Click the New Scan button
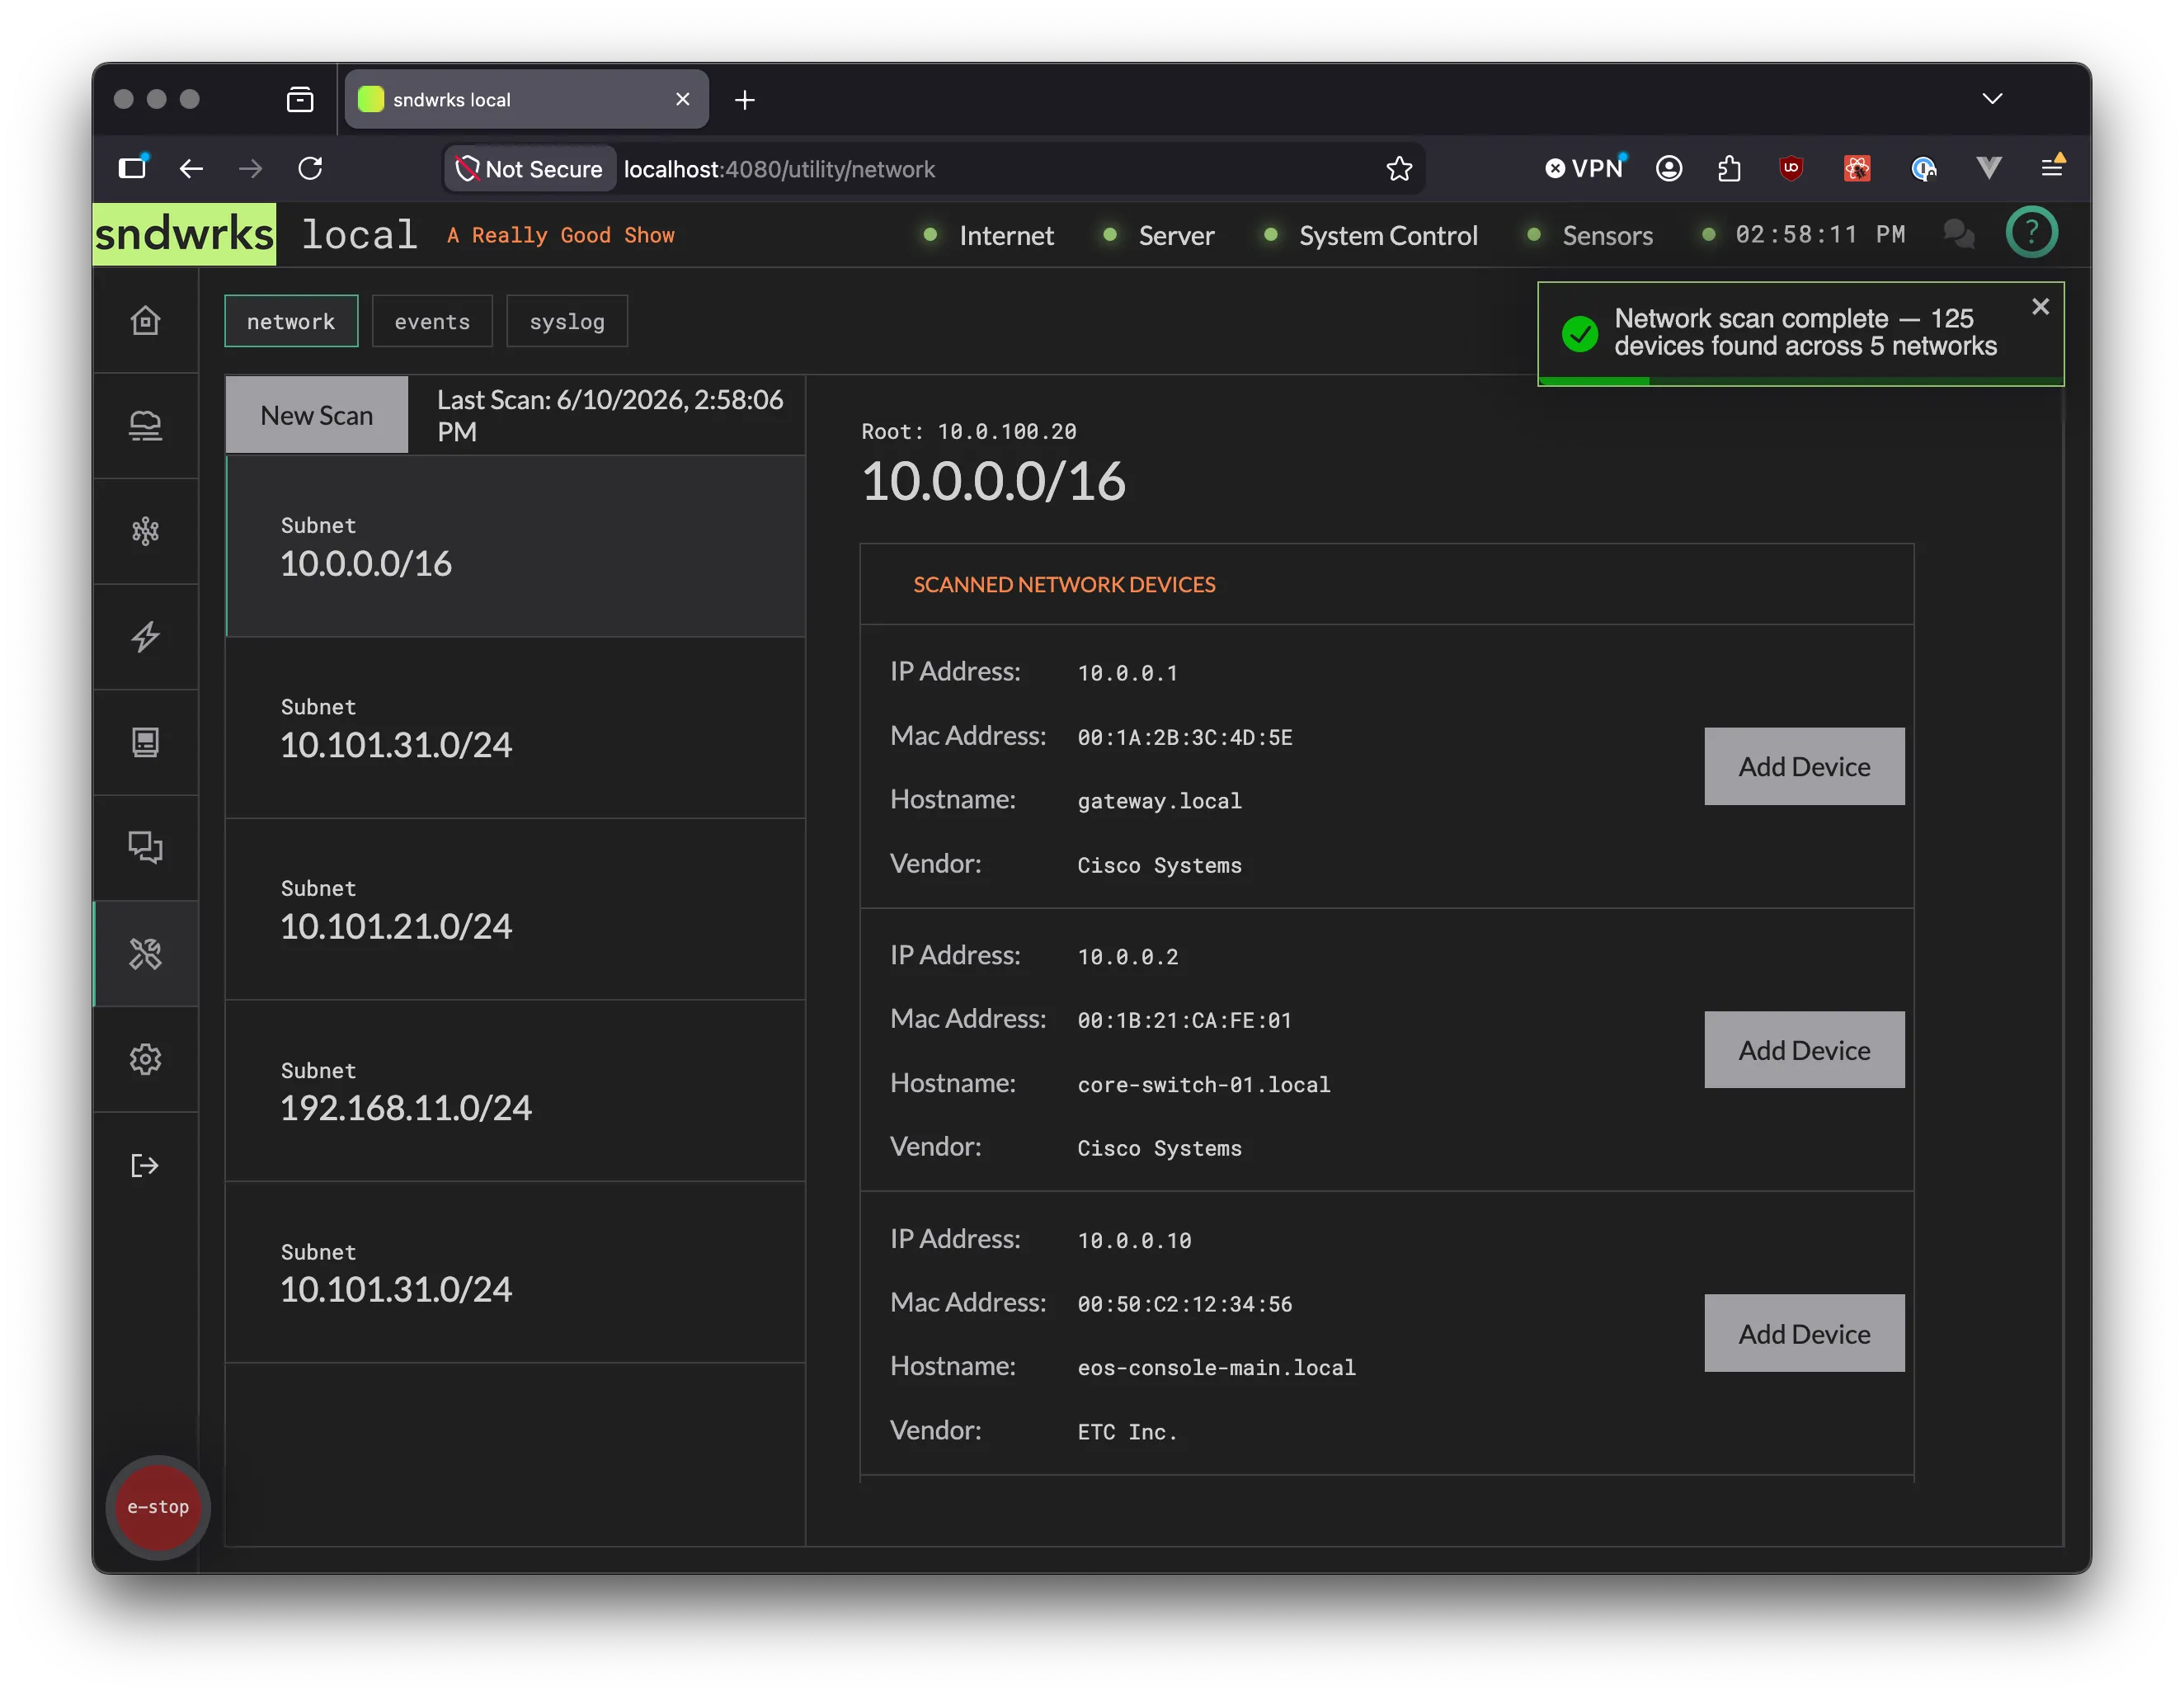This screenshot has width=2184, height=1696. click(317, 415)
